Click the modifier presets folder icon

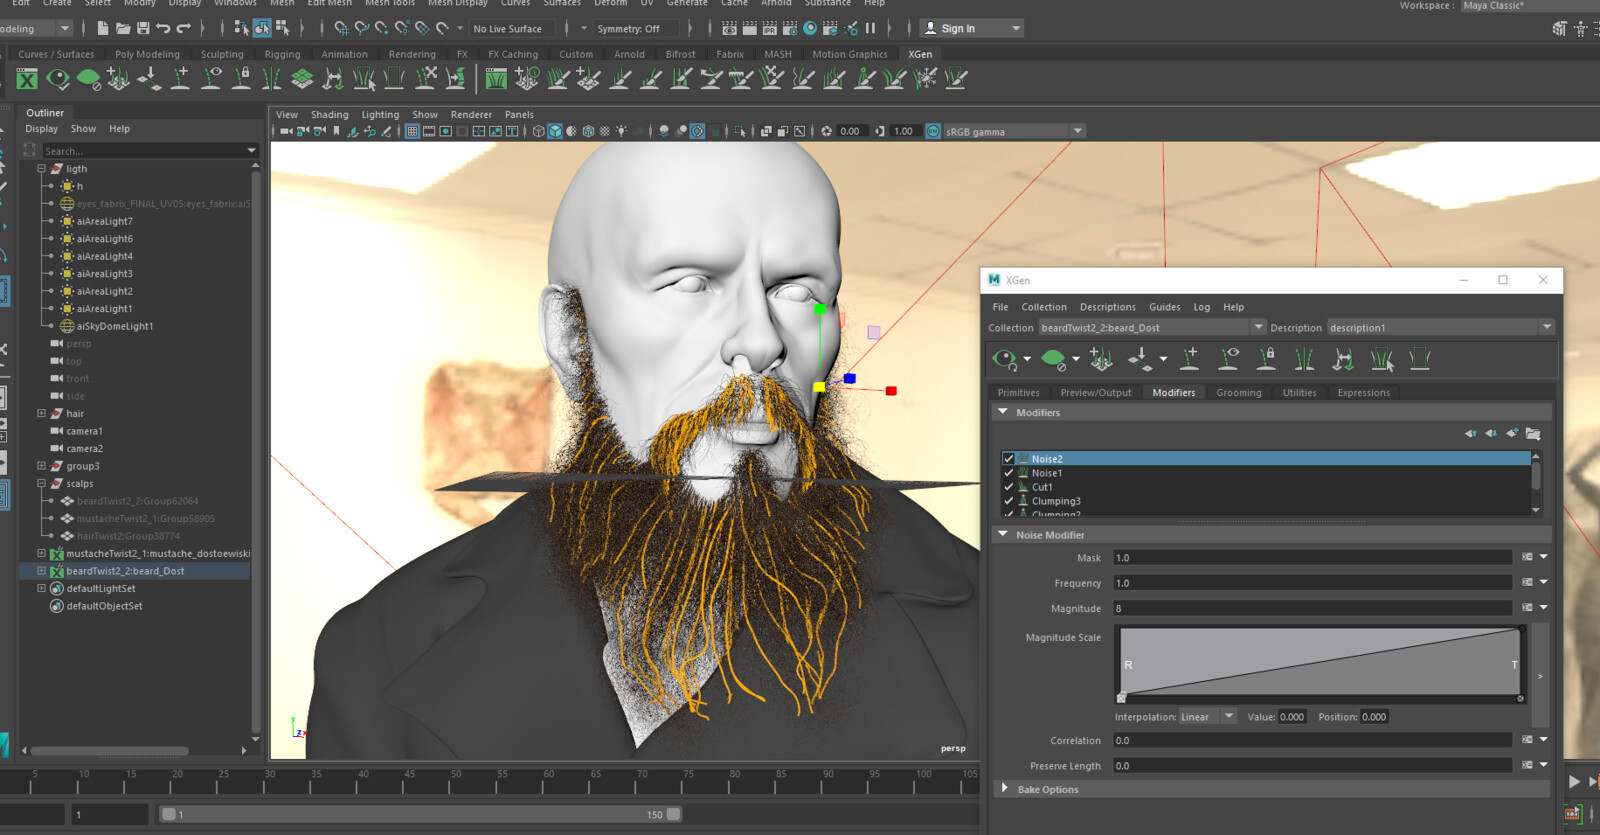point(1533,433)
